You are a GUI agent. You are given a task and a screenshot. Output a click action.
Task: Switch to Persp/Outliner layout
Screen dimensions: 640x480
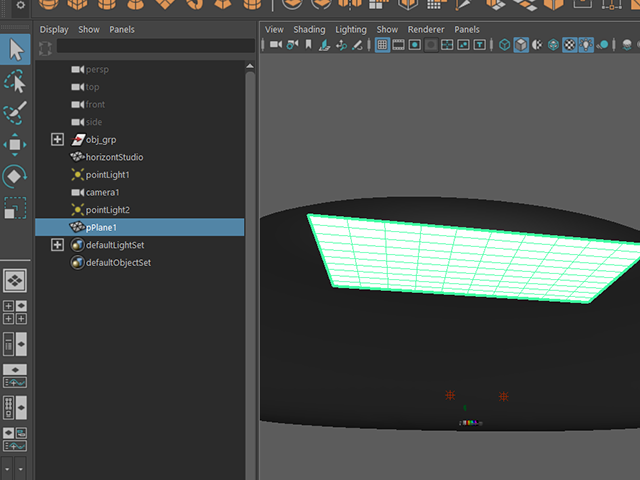(15, 344)
